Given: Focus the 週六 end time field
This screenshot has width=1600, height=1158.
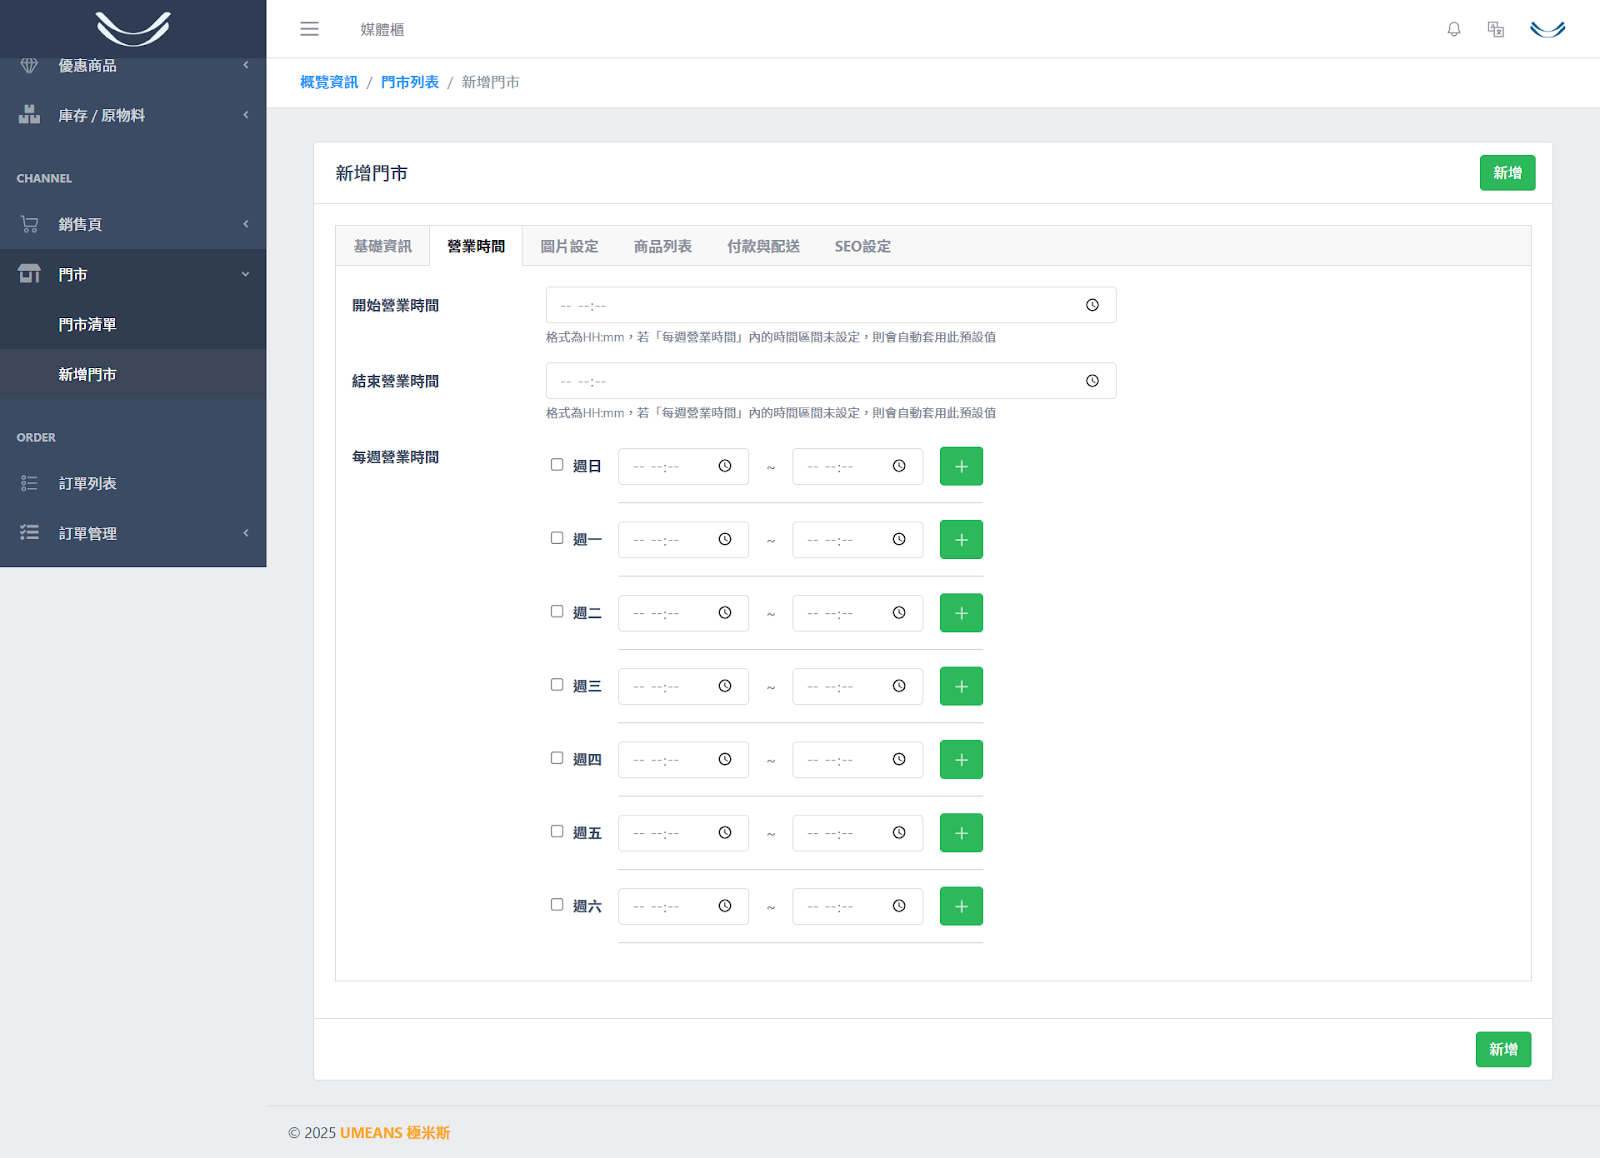Looking at the screenshot, I should 857,906.
